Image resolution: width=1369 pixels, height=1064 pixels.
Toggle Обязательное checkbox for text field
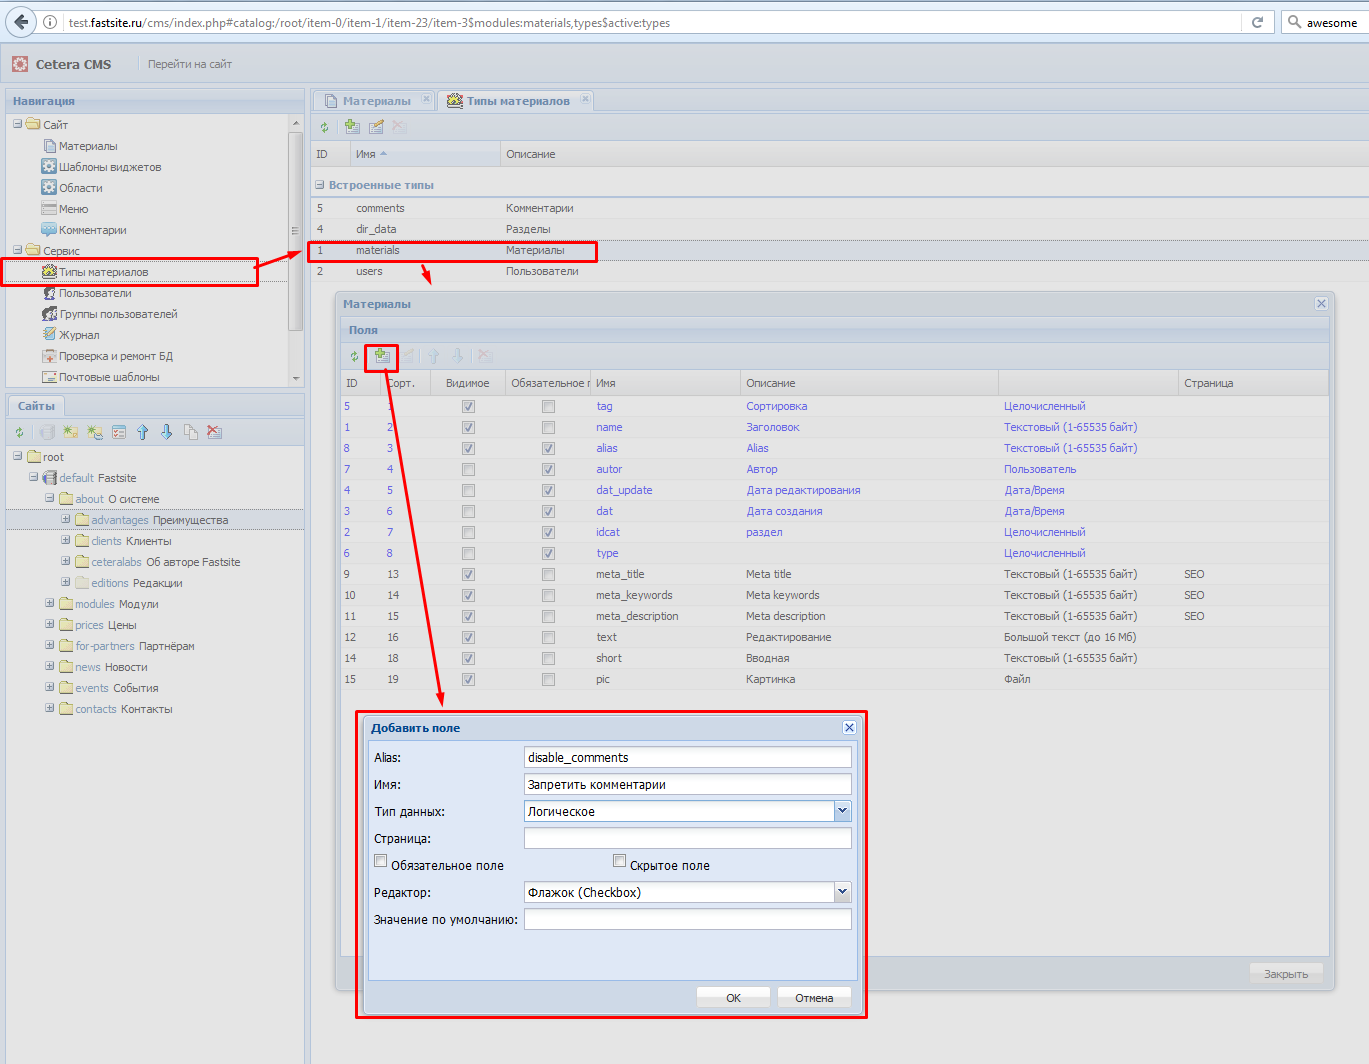pyautogui.click(x=548, y=638)
